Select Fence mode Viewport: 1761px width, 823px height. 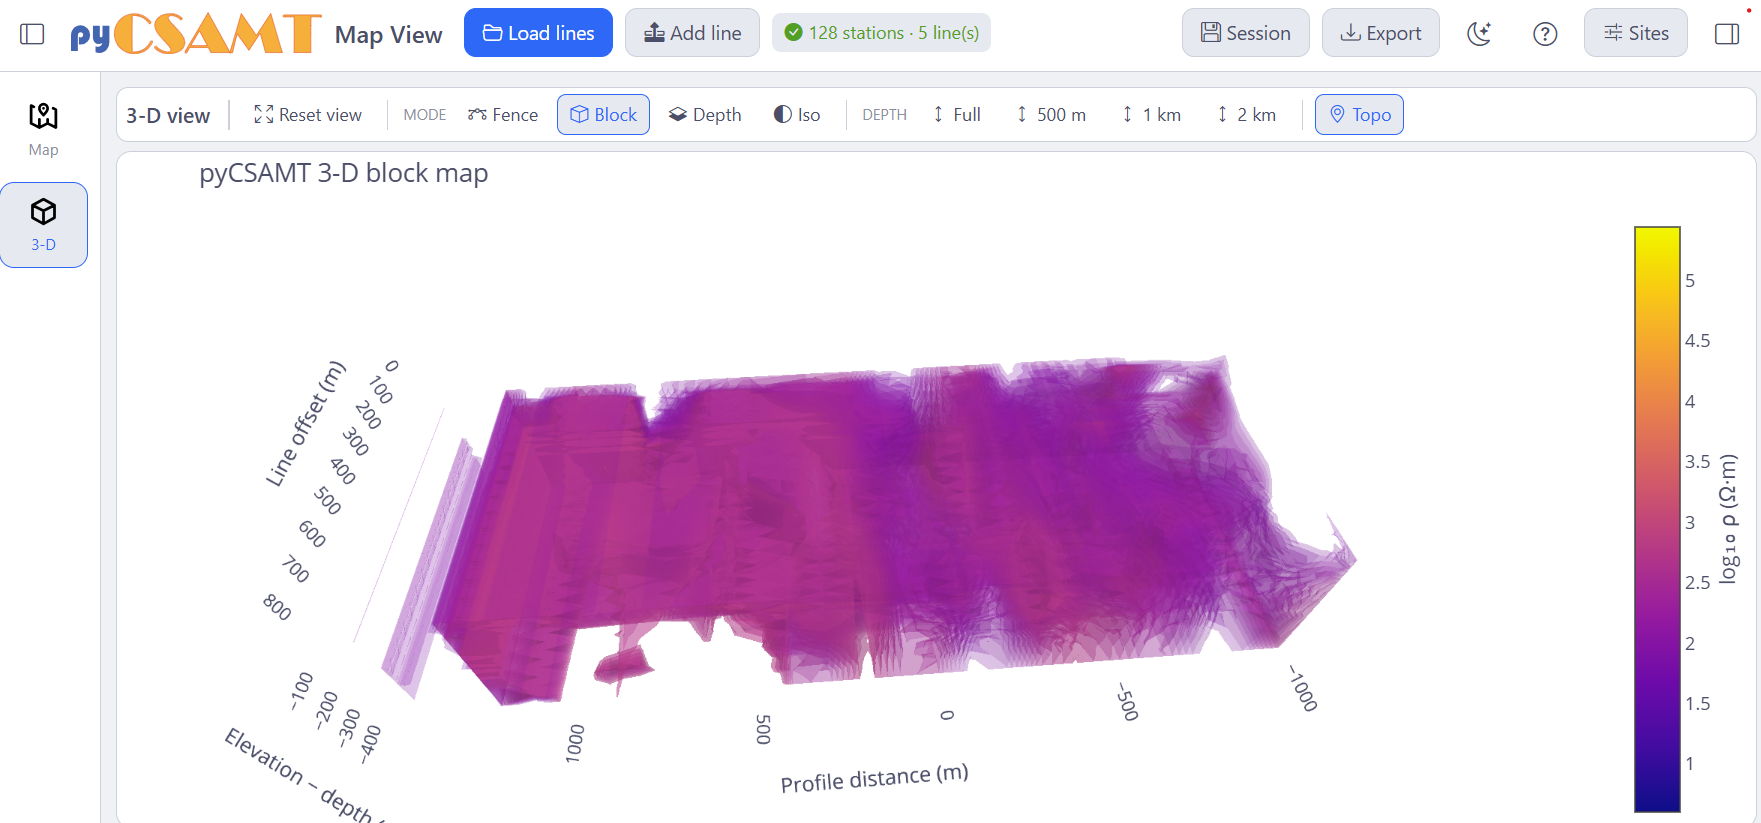click(503, 115)
